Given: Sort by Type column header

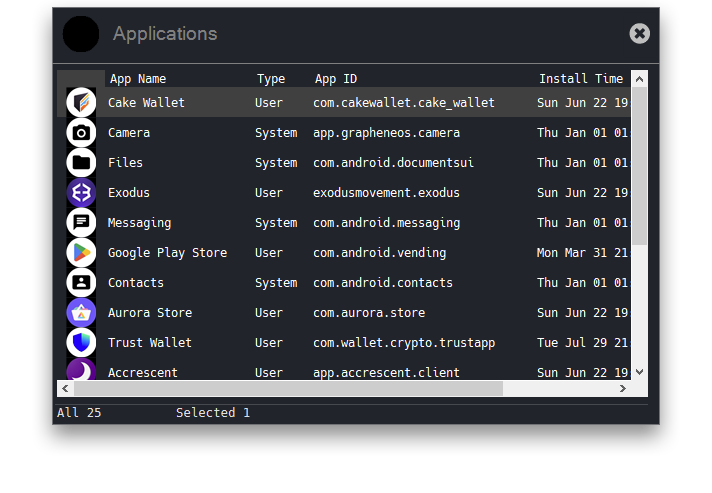Looking at the screenshot, I should click(x=271, y=79).
